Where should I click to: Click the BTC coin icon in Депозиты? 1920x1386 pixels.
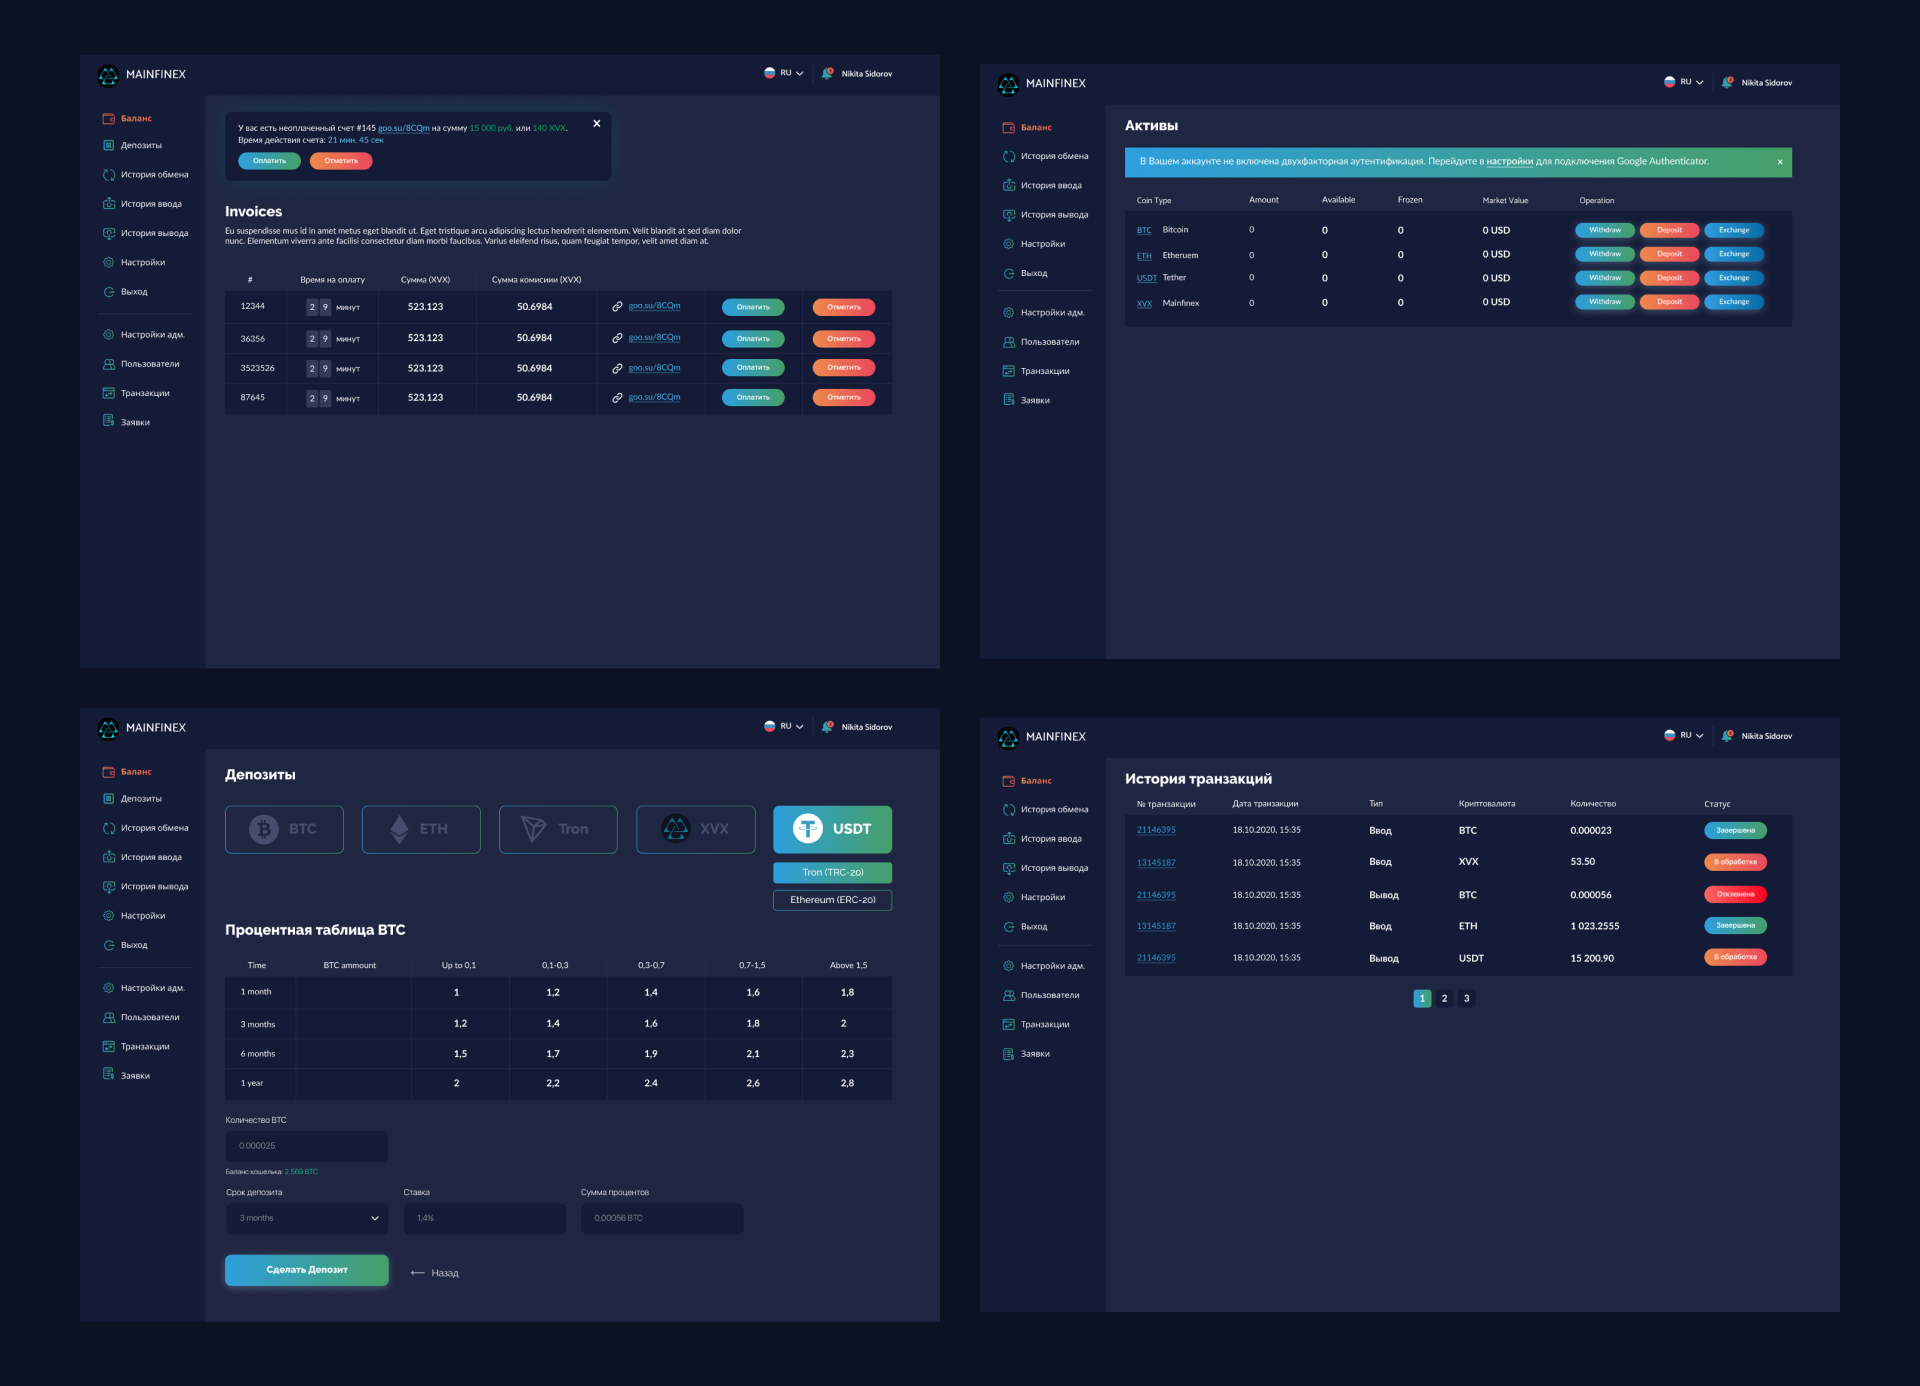click(x=265, y=829)
